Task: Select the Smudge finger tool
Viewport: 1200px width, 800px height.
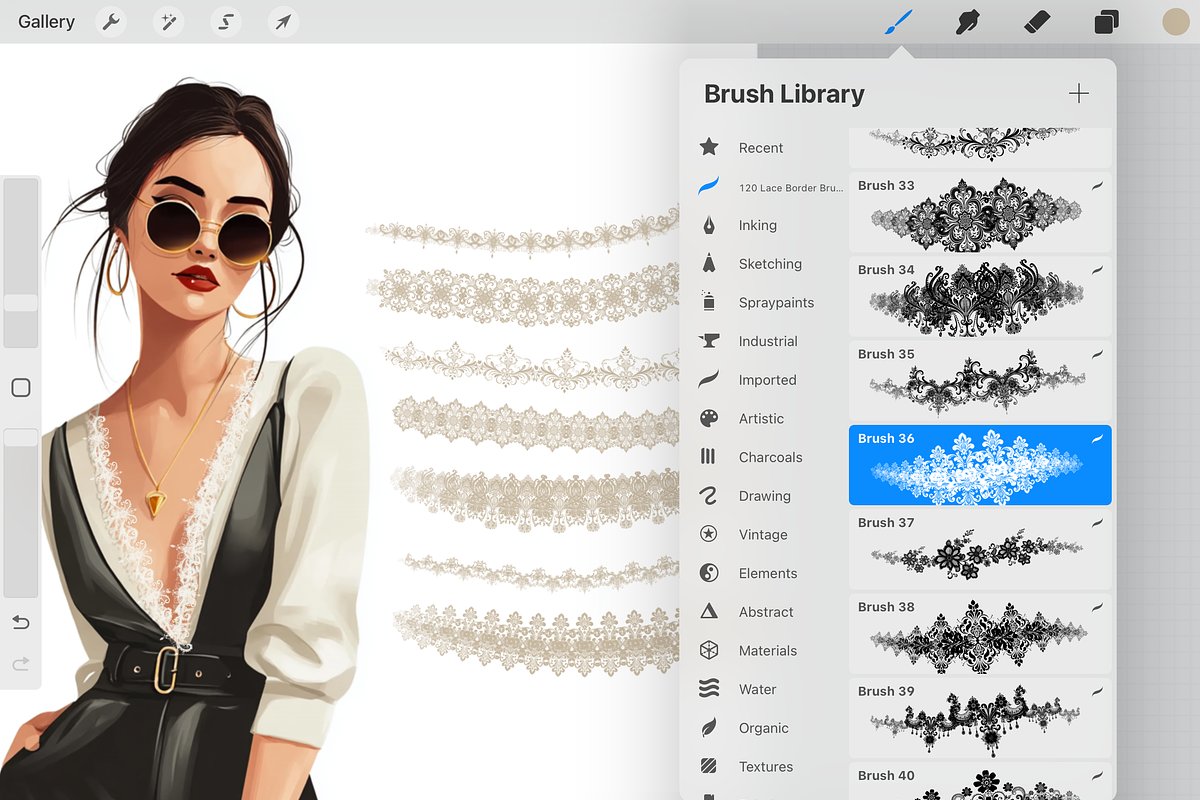Action: click(967, 22)
